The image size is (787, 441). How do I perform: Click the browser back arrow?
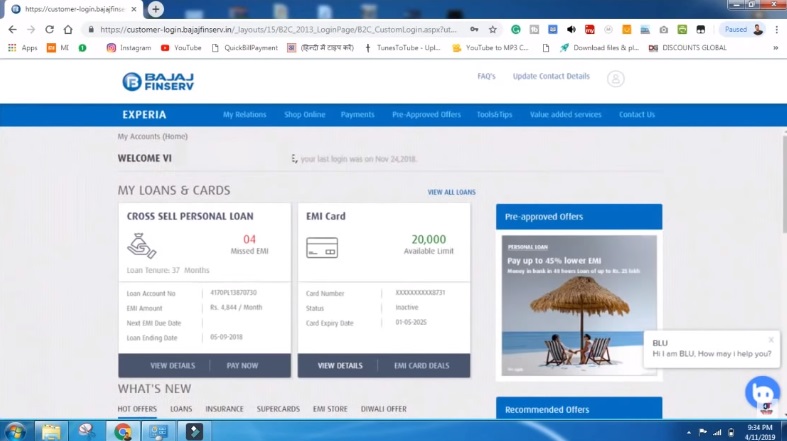(x=12, y=30)
